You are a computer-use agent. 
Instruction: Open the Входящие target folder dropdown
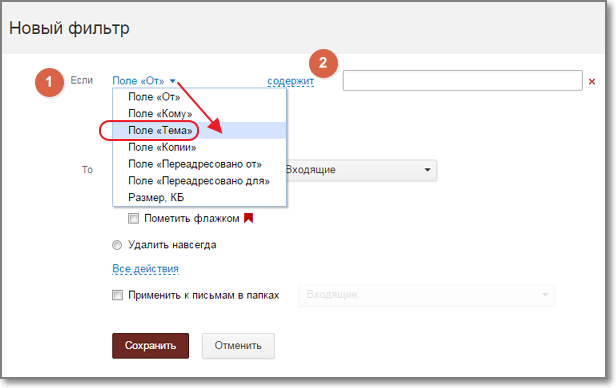pyautogui.click(x=361, y=170)
